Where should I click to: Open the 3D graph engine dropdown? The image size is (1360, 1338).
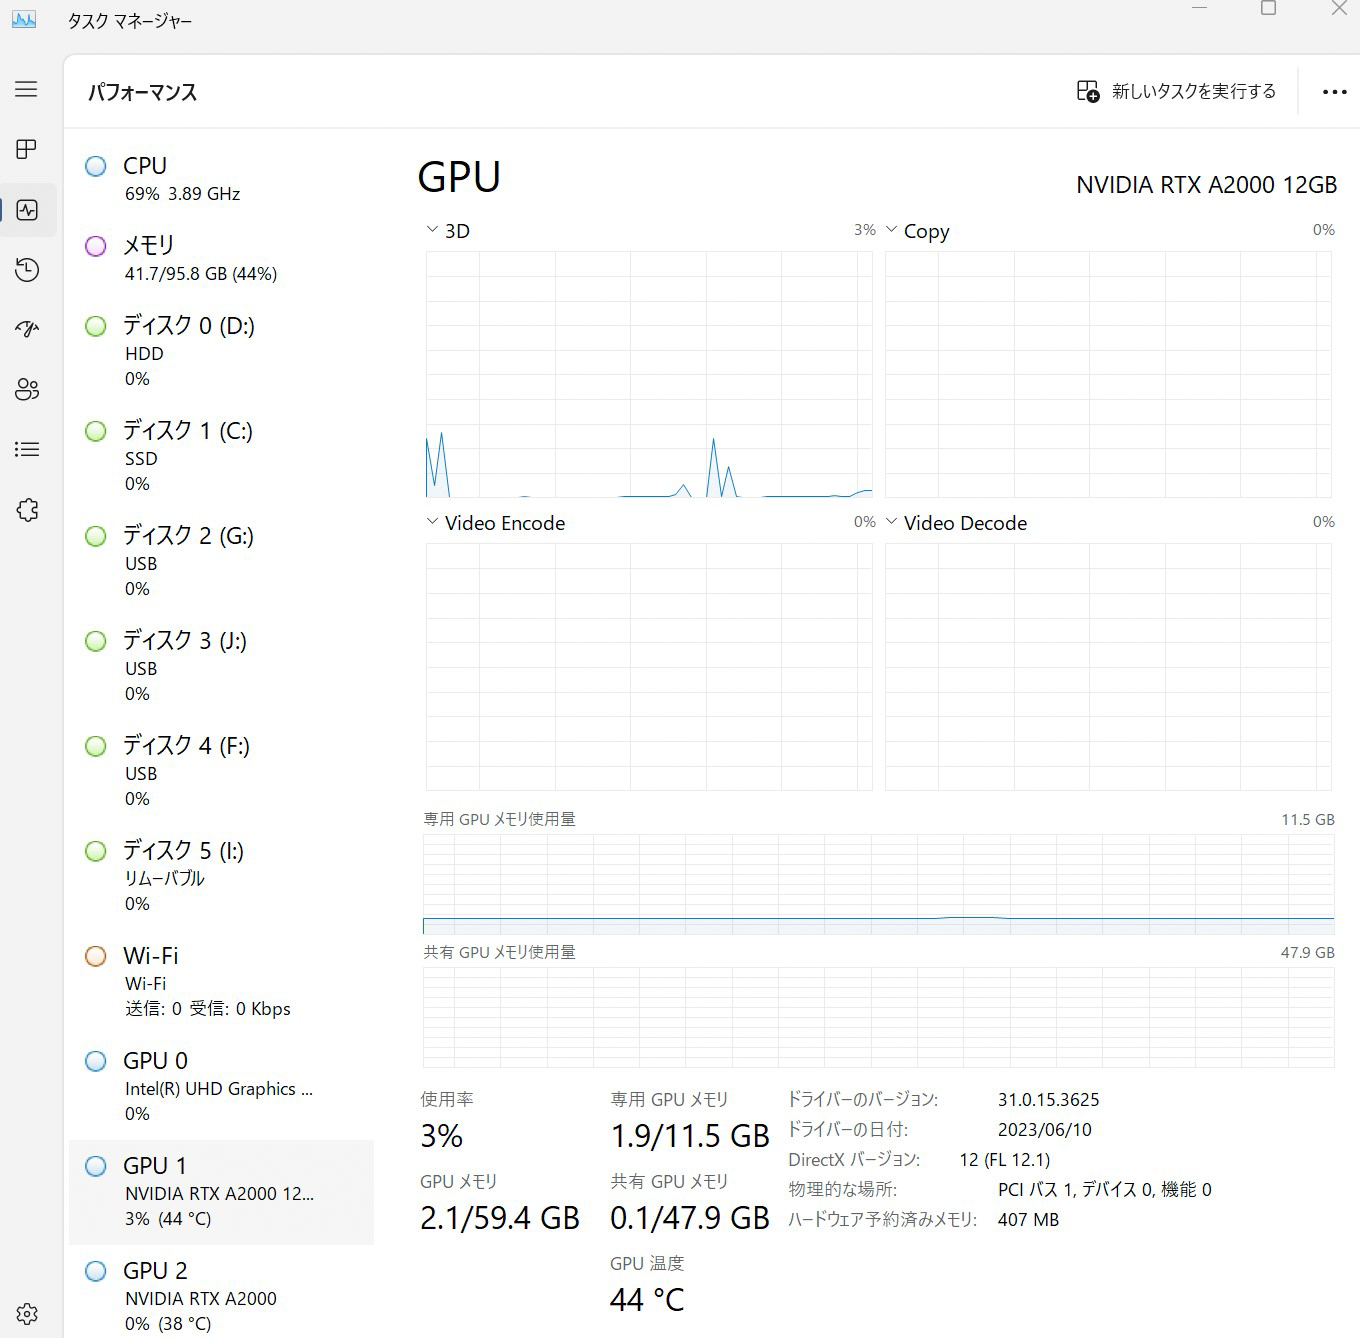432,230
